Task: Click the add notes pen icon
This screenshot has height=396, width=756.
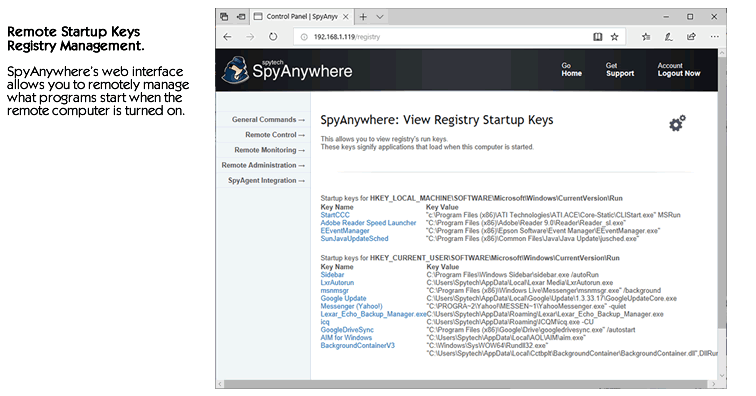Action: coord(668,37)
